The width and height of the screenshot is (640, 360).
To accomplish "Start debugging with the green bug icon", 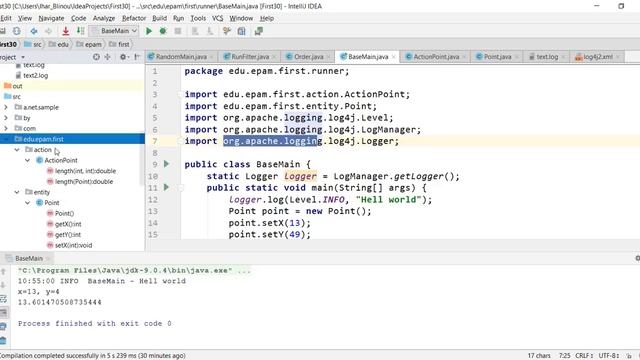I will 163,31.
